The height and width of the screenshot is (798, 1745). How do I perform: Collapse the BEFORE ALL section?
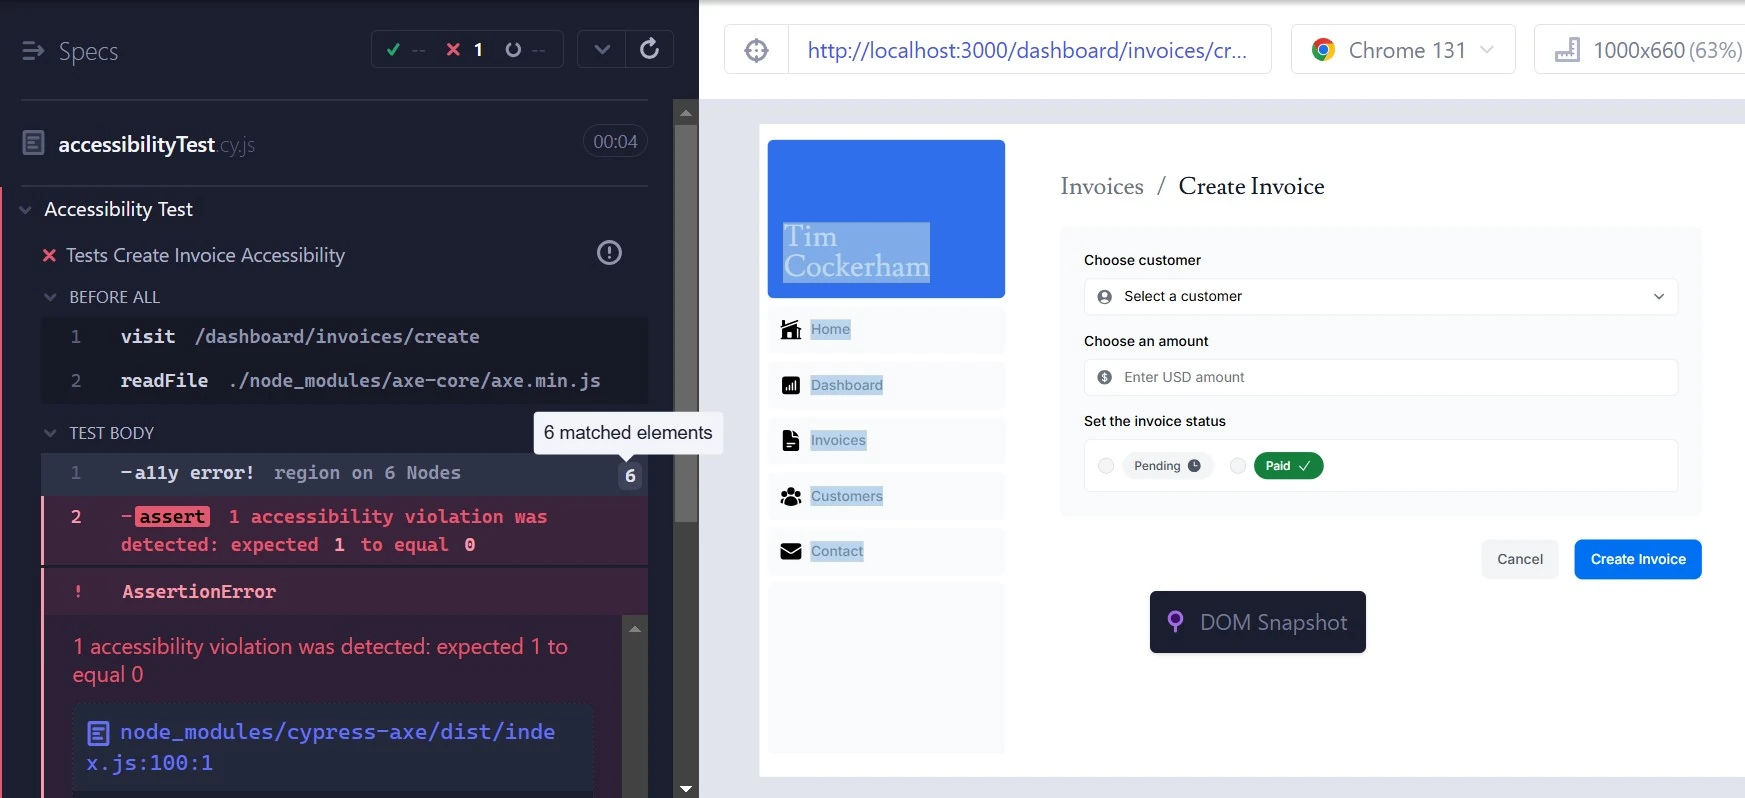click(x=51, y=298)
